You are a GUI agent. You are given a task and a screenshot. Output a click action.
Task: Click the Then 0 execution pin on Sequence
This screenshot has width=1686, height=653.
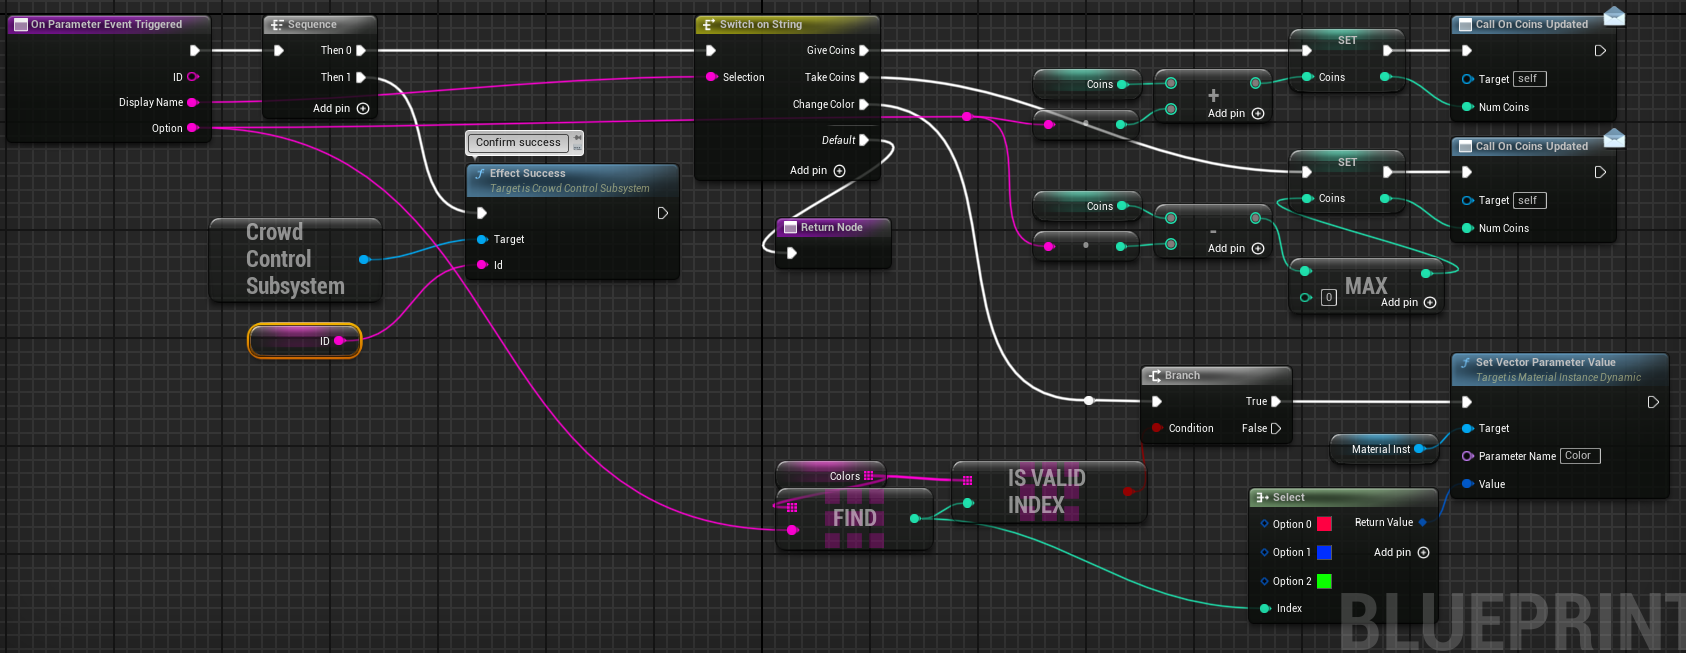(361, 50)
